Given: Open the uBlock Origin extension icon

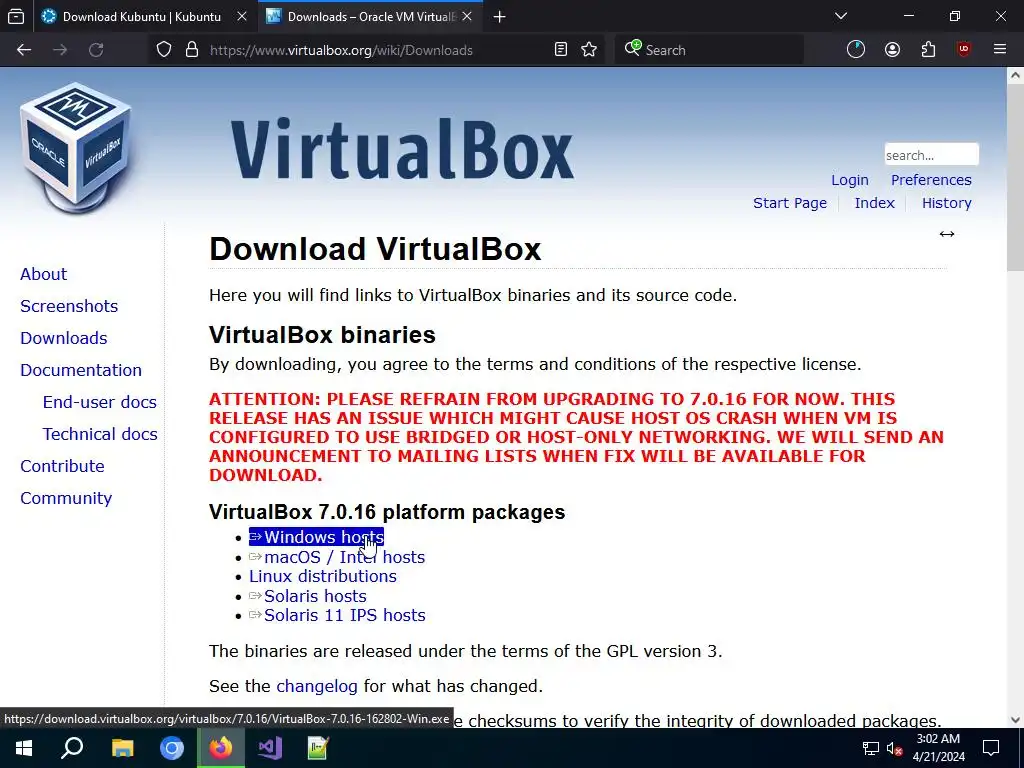Looking at the screenshot, I should tap(964, 50).
